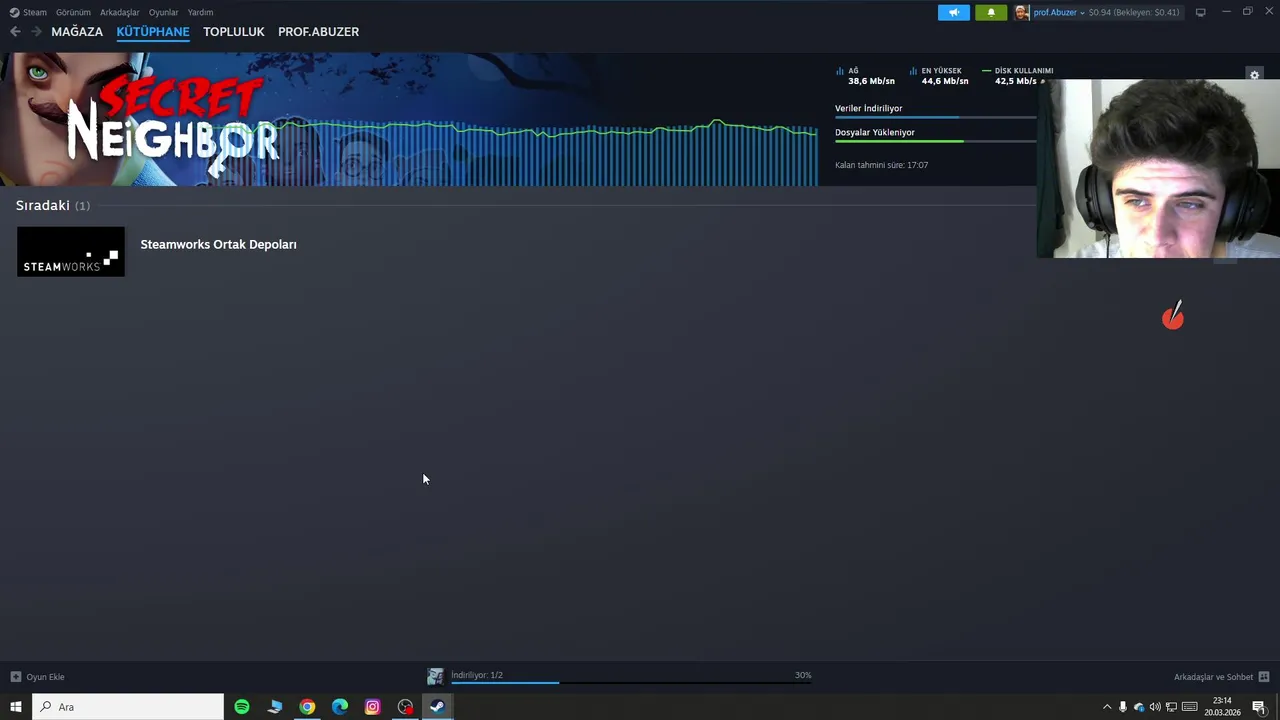Open the volume tray icon
The width and height of the screenshot is (1280, 720).
pos(1155,707)
